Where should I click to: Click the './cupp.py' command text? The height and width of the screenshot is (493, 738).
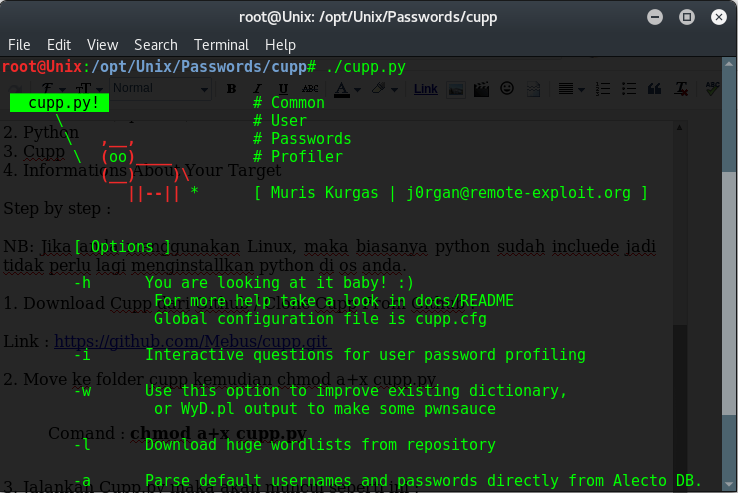365,67
